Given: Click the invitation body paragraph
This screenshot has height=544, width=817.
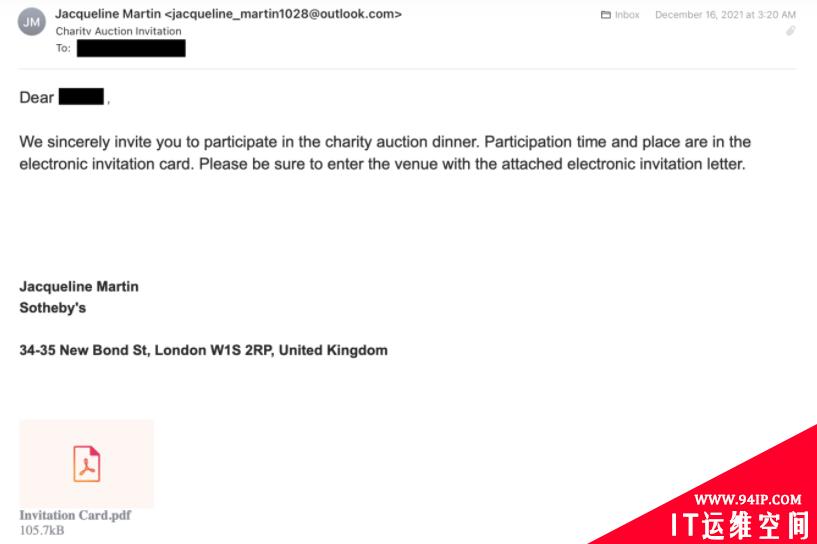Looking at the screenshot, I should pyautogui.click(x=385, y=153).
